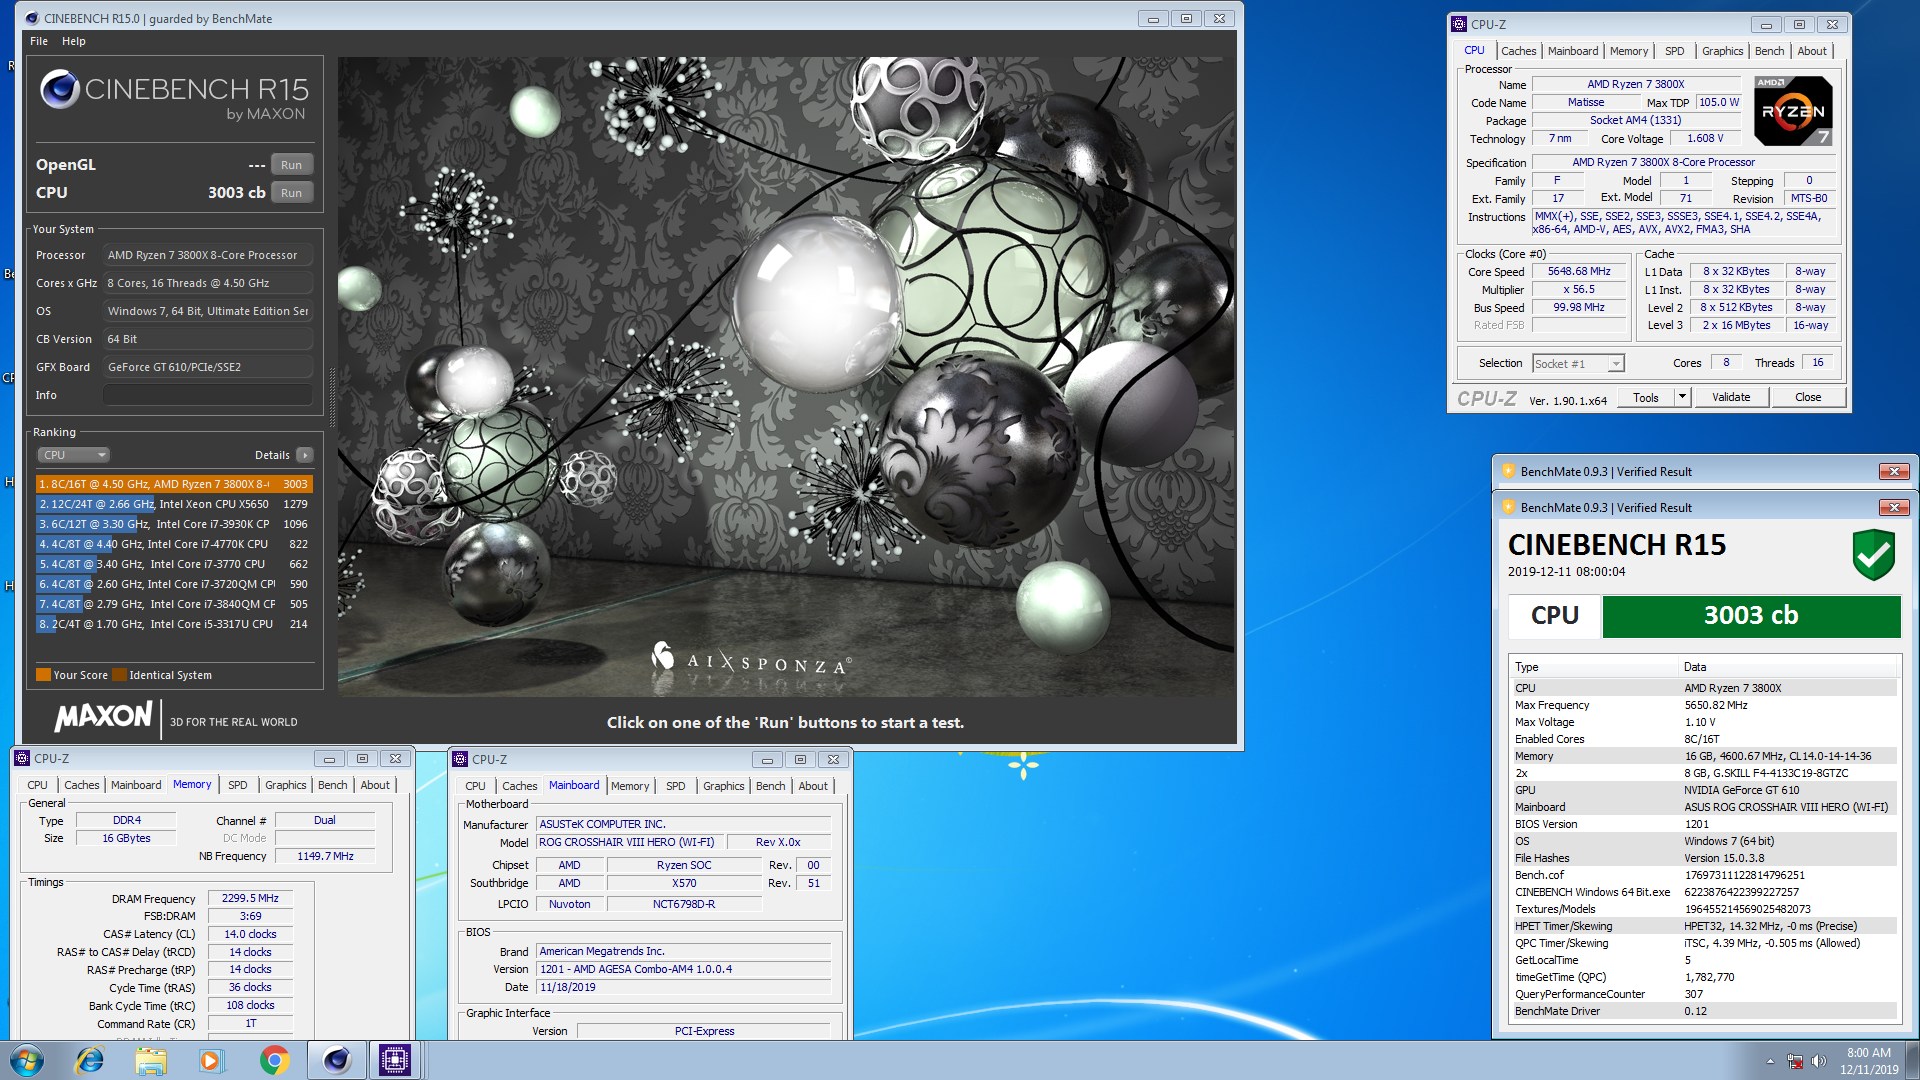The image size is (1920, 1080).
Task: Click Max Frequency 5650.82 MHz row
Action: click(x=1704, y=705)
